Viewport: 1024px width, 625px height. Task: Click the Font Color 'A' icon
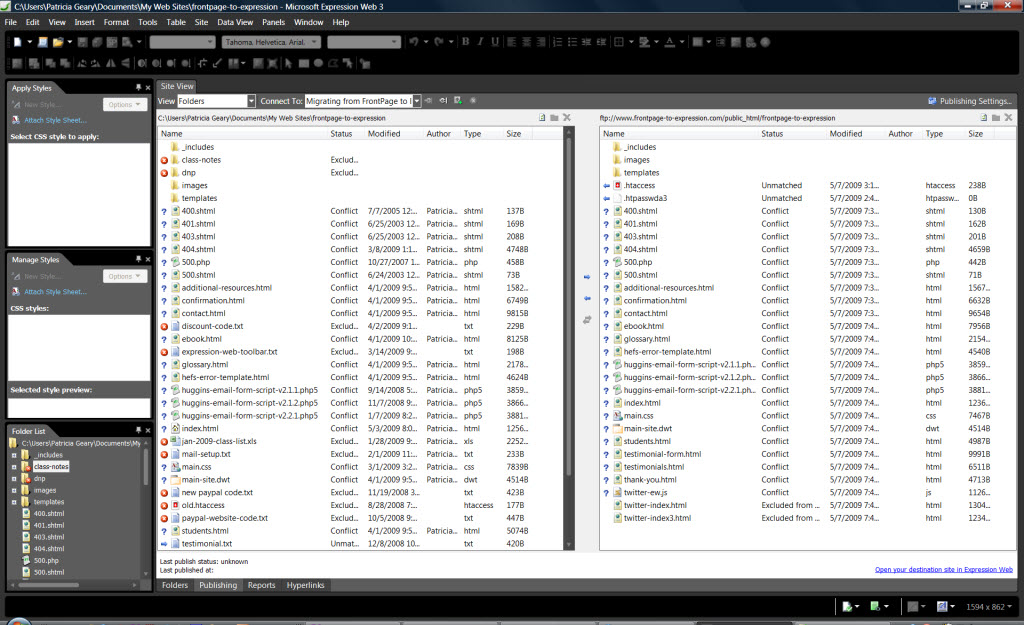click(669, 42)
